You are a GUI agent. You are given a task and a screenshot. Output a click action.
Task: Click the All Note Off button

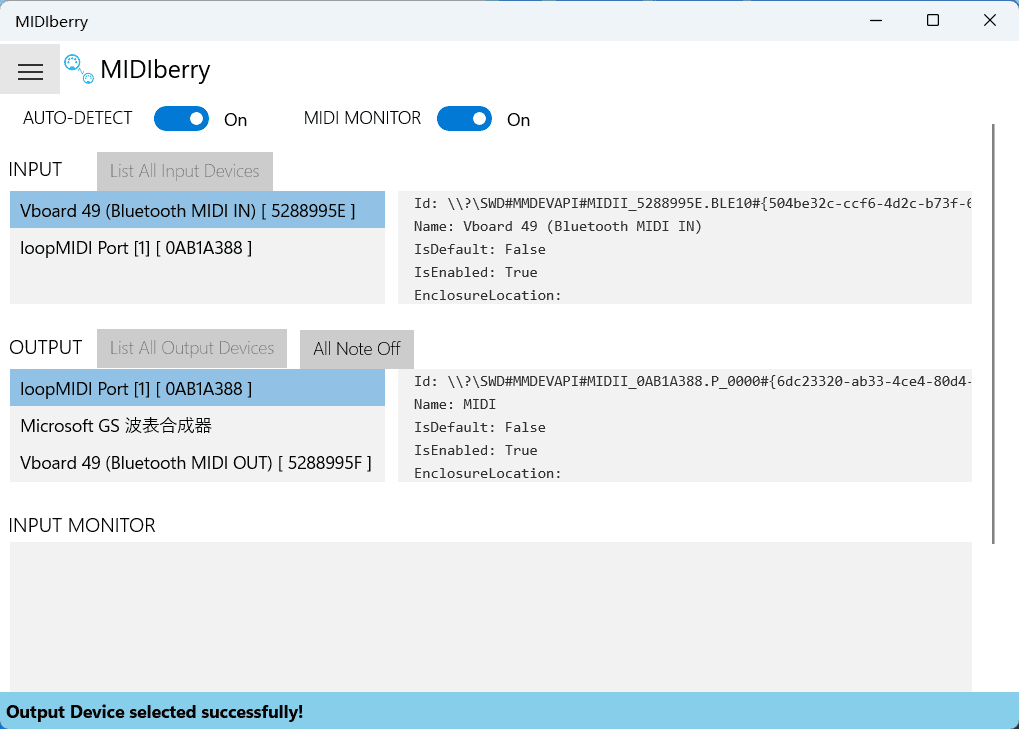pos(356,349)
